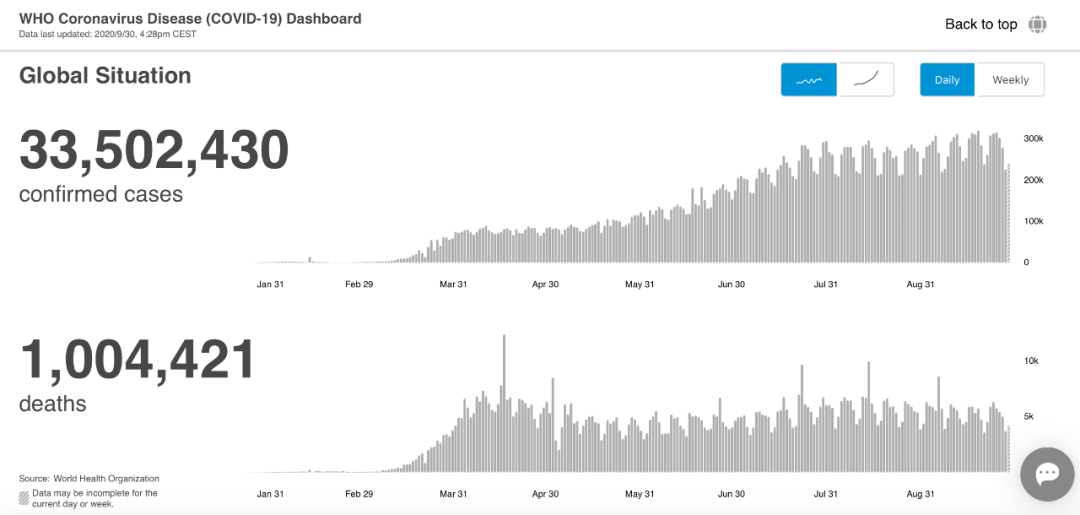Click the Back to top link
This screenshot has width=1080, height=515.
coord(980,25)
